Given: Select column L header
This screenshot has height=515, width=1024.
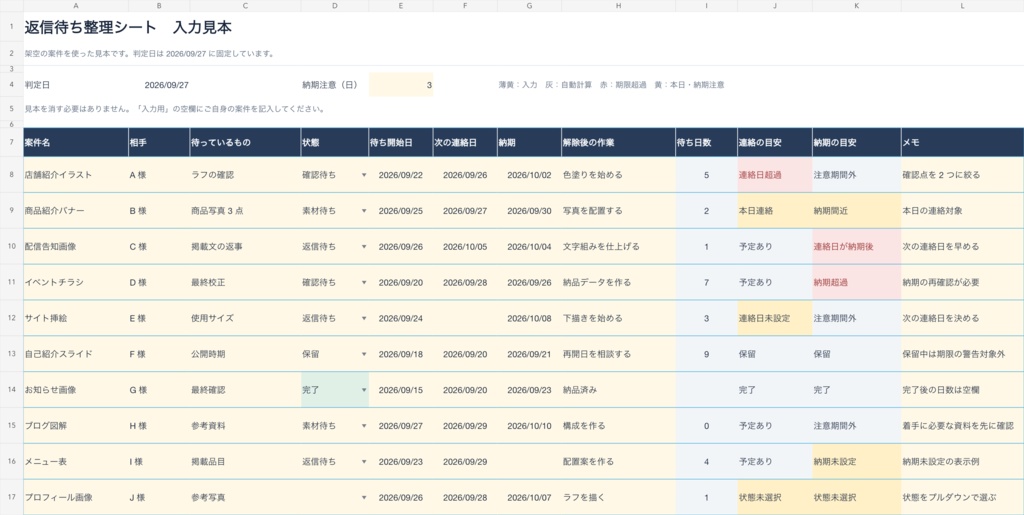Looking at the screenshot, I should point(962,6).
